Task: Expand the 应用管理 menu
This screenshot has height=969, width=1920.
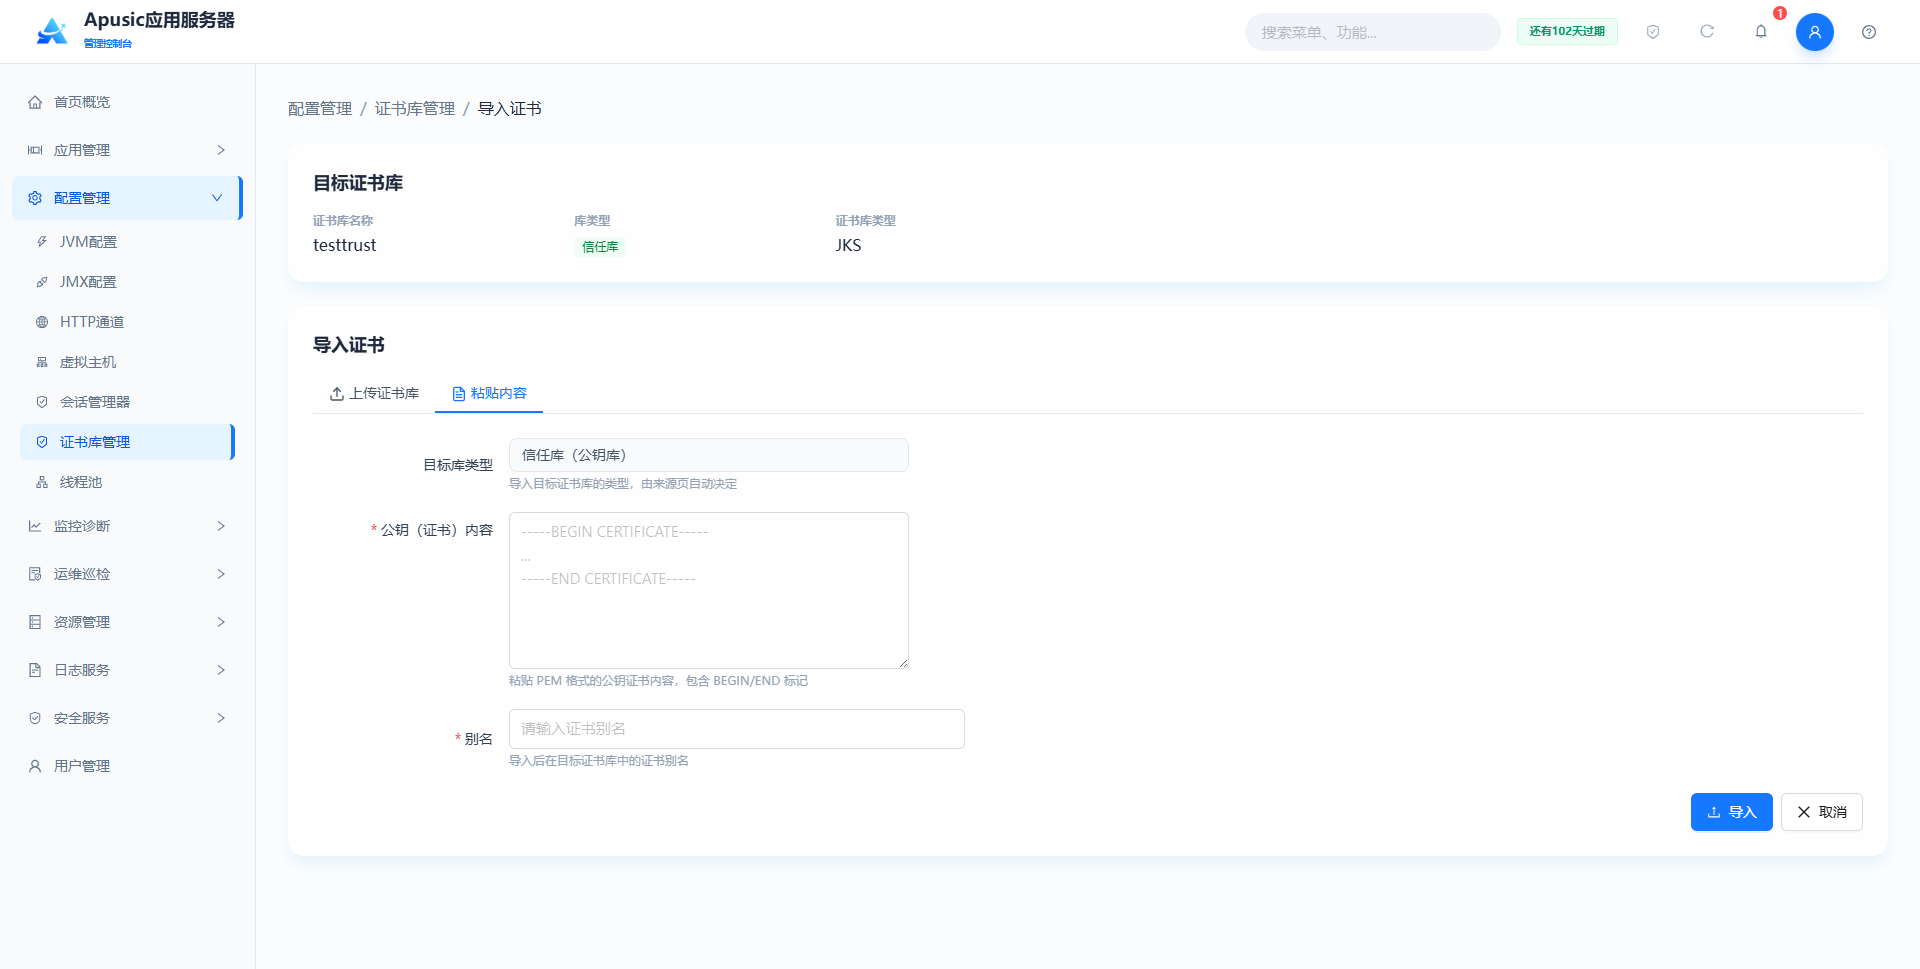Action: (128, 150)
